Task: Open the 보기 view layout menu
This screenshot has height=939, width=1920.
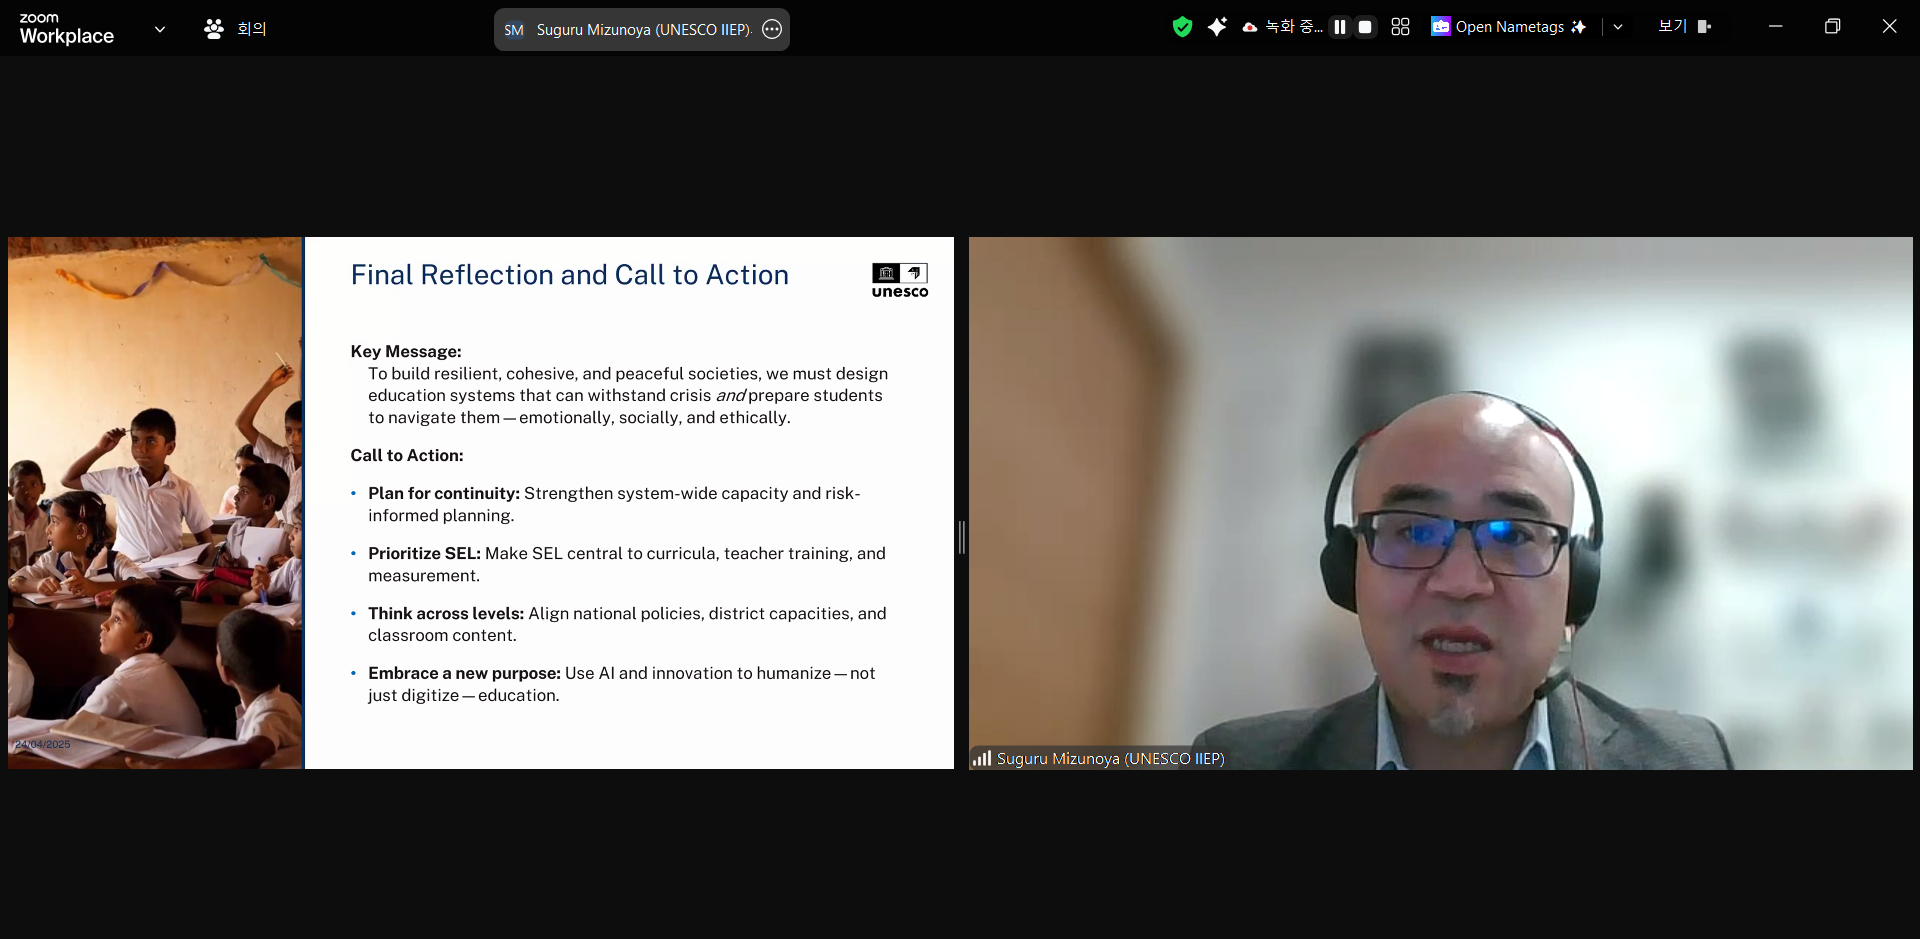Action: 1685,27
